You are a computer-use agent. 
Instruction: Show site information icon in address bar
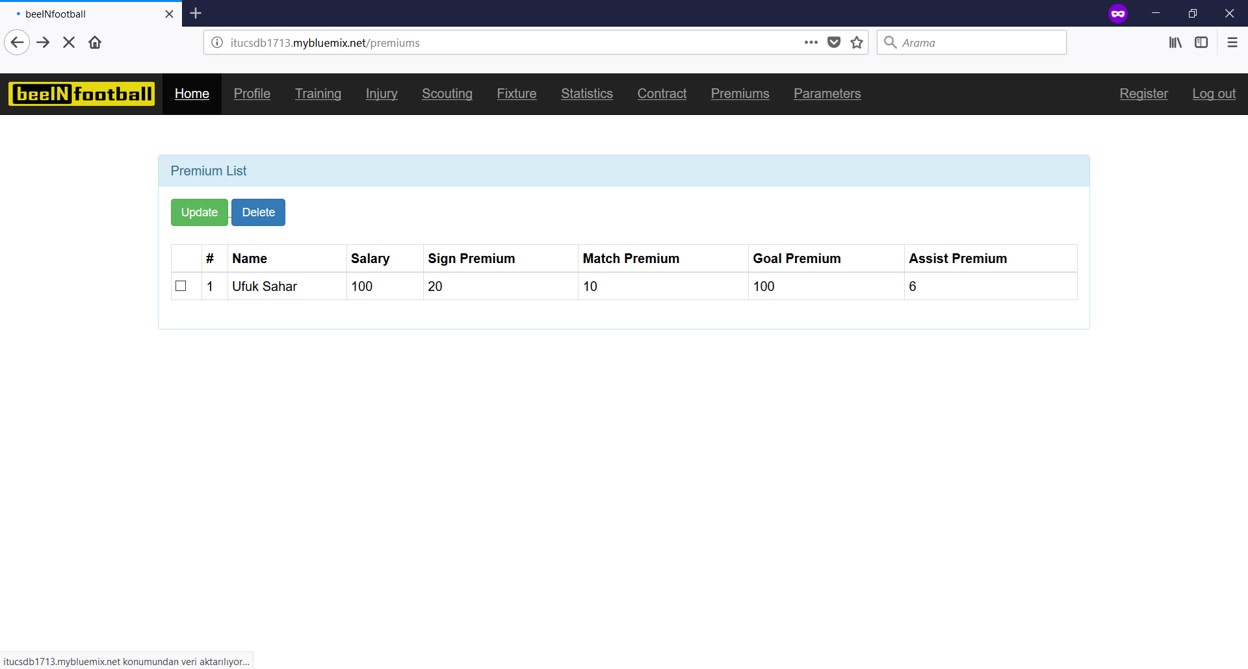[216, 42]
